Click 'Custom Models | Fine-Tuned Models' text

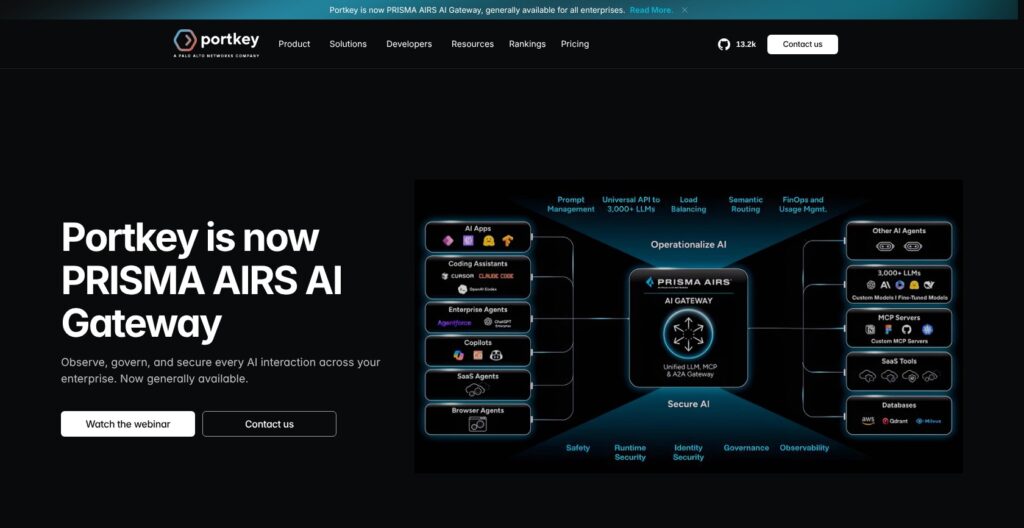899,297
